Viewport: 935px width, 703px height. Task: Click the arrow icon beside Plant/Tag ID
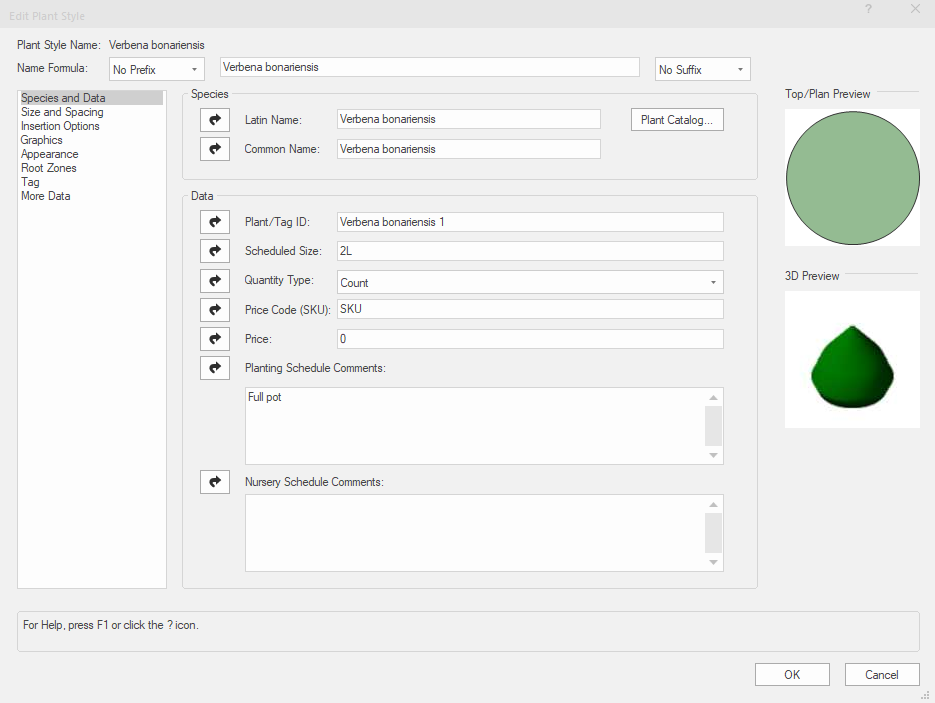[x=215, y=222]
